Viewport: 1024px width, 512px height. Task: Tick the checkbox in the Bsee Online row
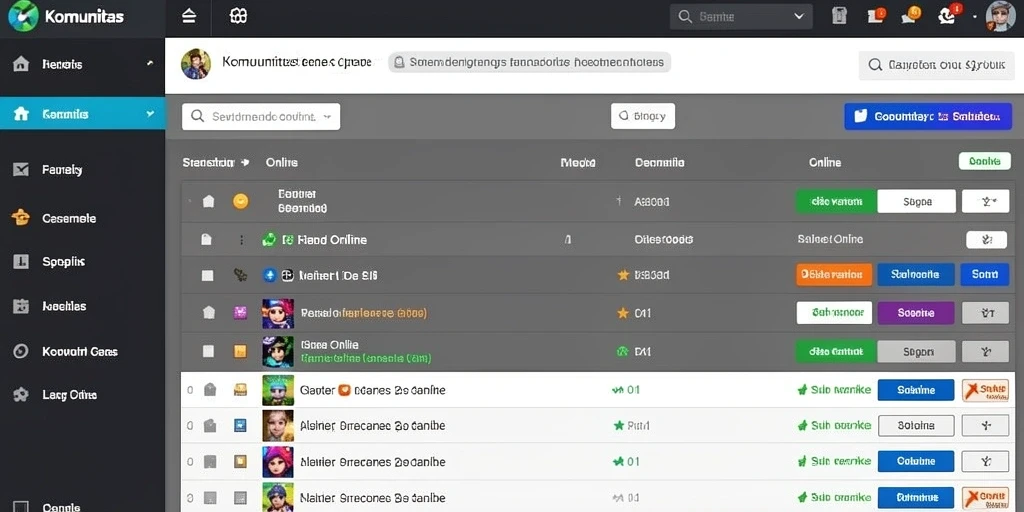point(208,351)
